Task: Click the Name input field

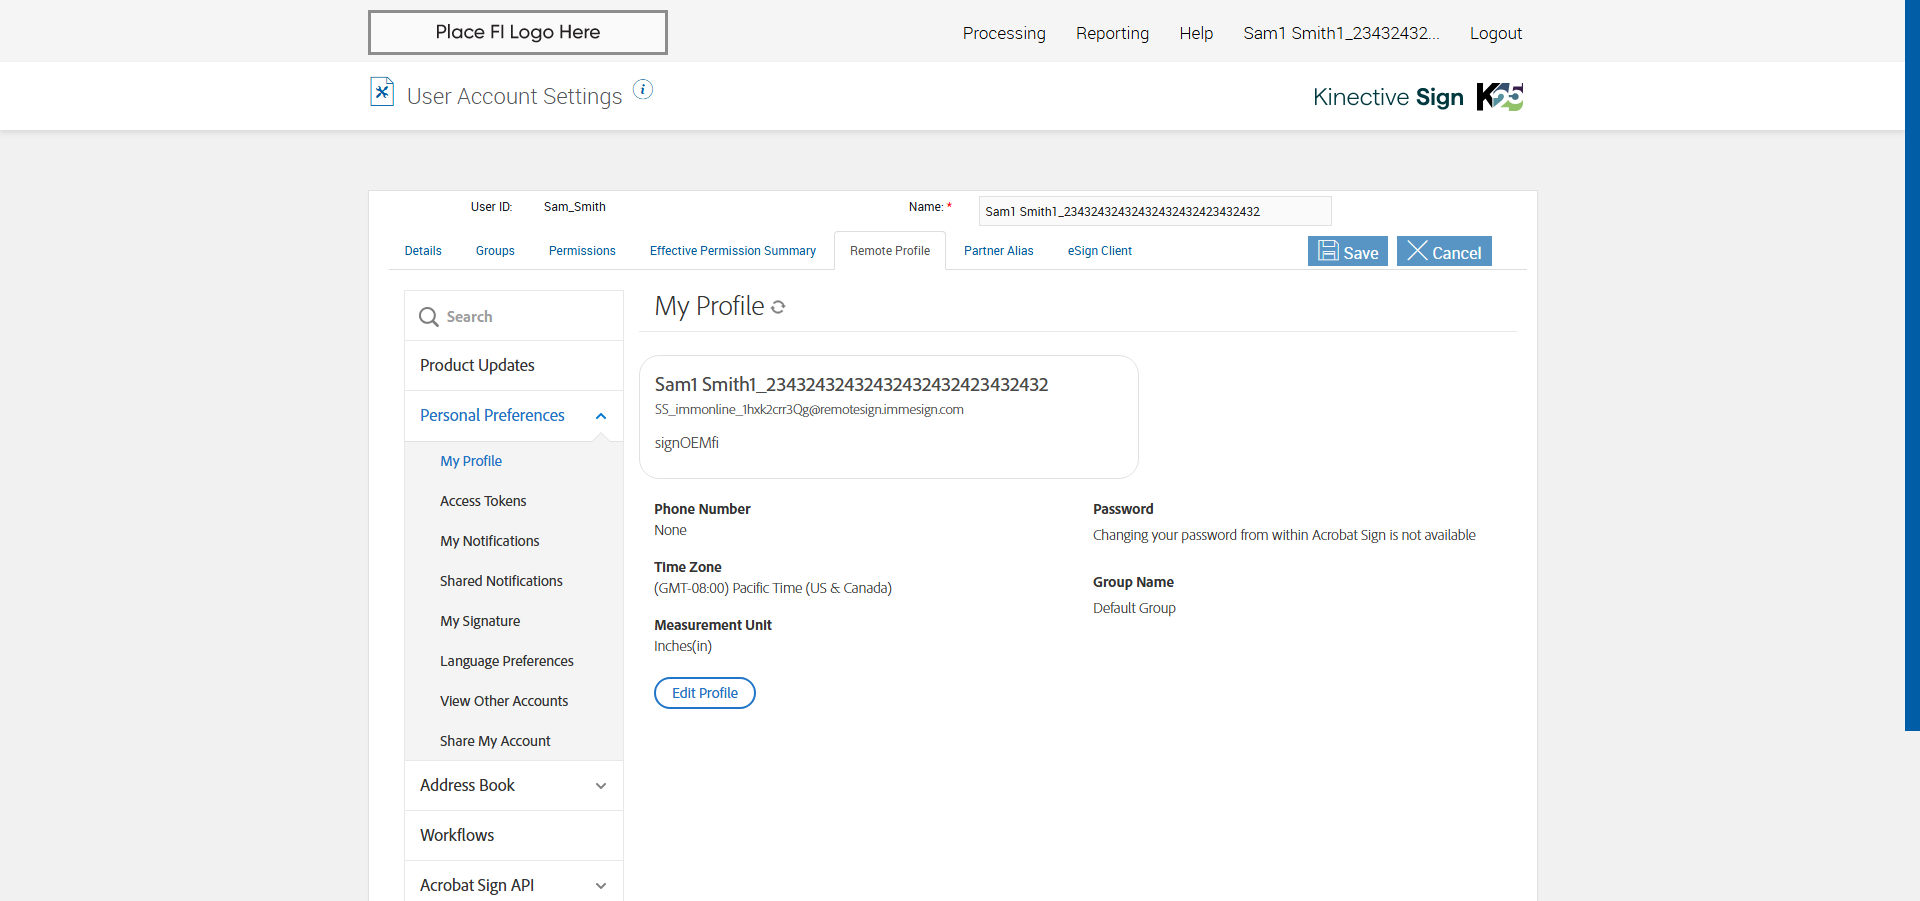Action: click(x=1154, y=211)
